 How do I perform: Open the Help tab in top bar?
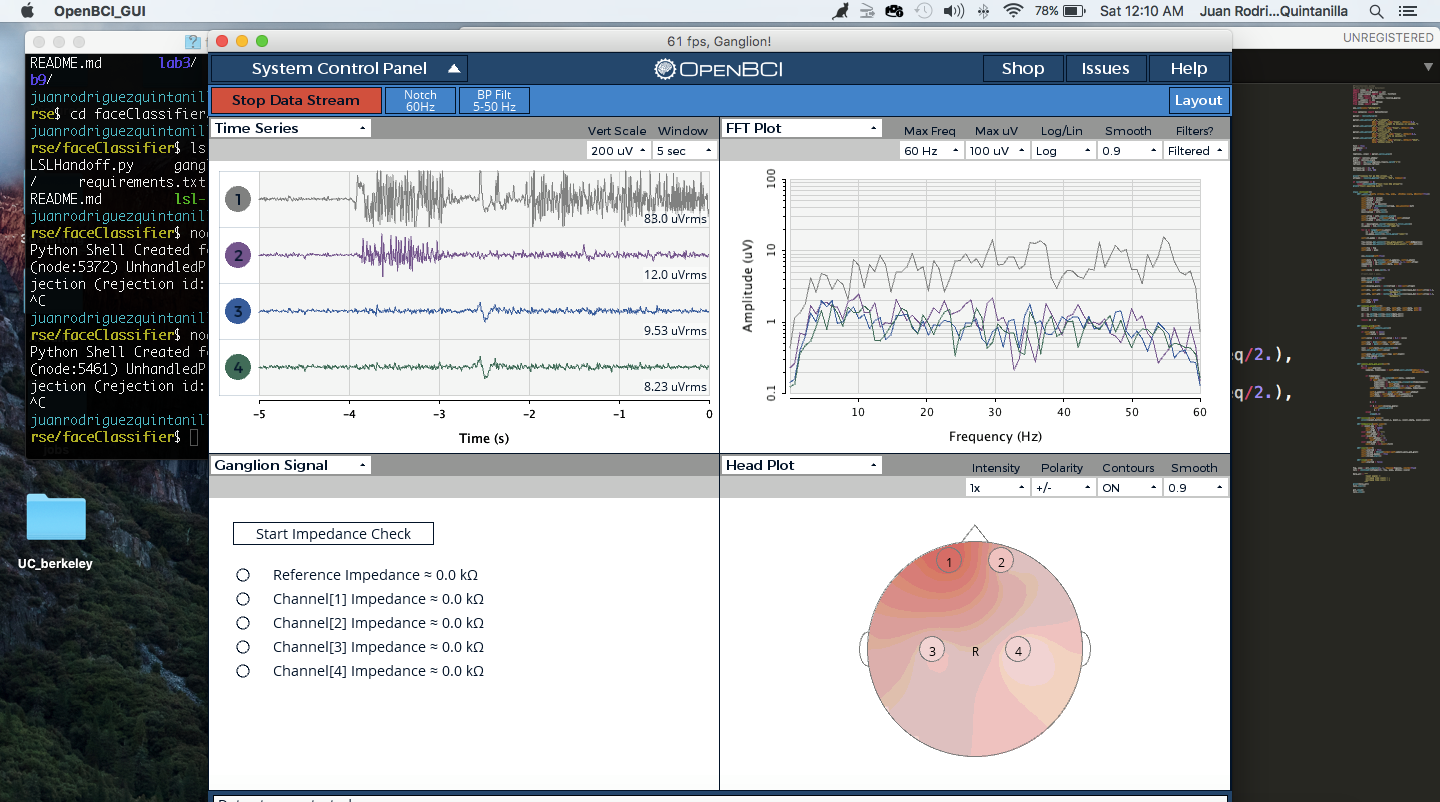[x=1188, y=69]
